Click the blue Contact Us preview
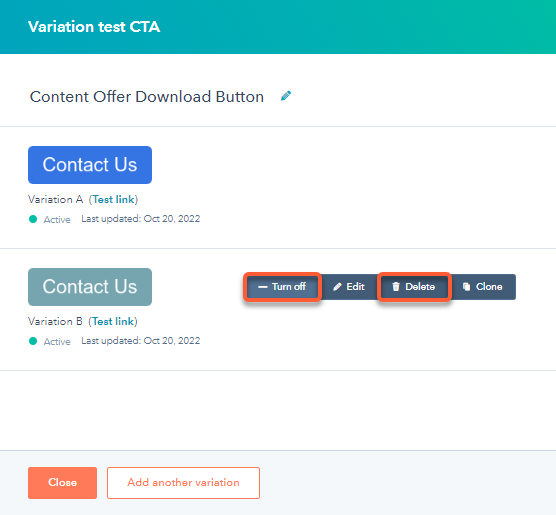 [90, 165]
